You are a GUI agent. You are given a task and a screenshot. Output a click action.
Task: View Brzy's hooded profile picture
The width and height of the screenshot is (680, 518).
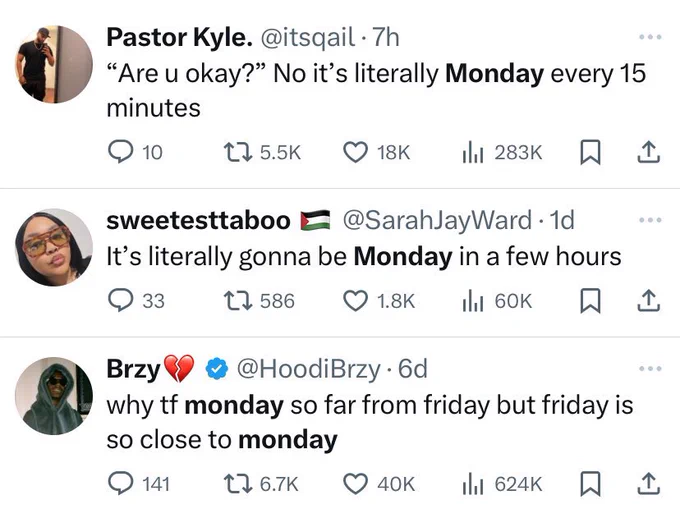click(x=54, y=396)
